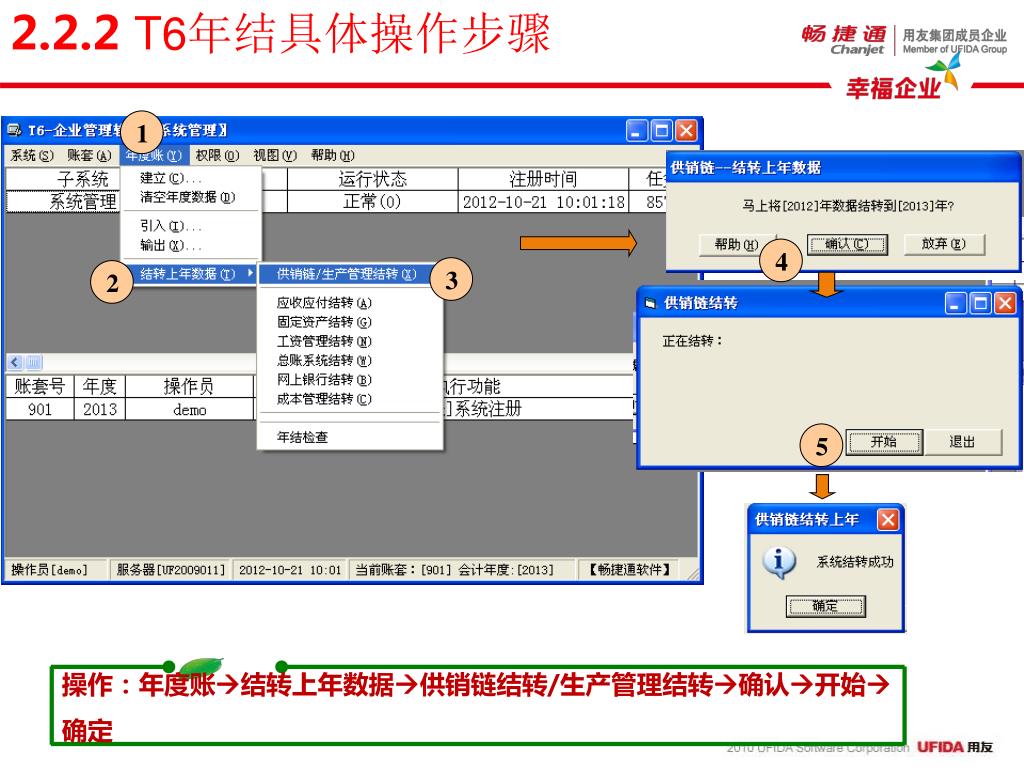This screenshot has width=1024, height=768.
Task: Click the 2012-10-21 10:01 status bar time
Action: (x=290, y=570)
